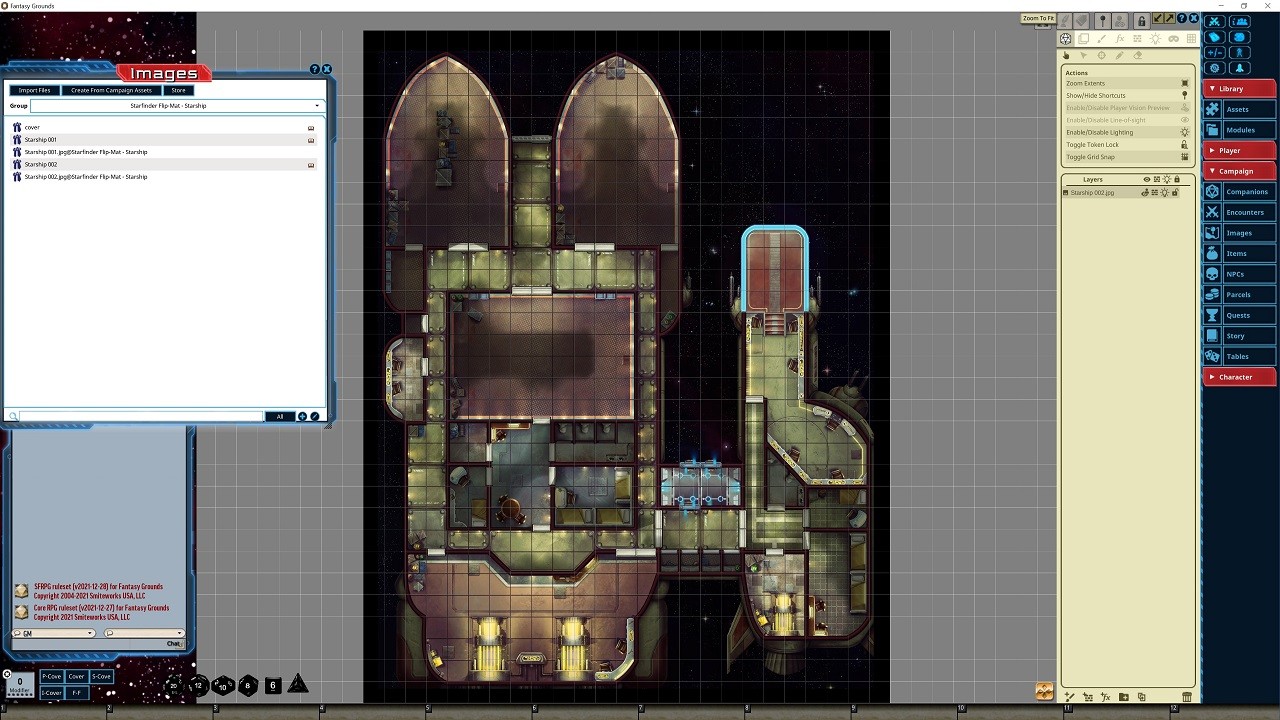Expand the Character sidebar section

tap(1239, 377)
